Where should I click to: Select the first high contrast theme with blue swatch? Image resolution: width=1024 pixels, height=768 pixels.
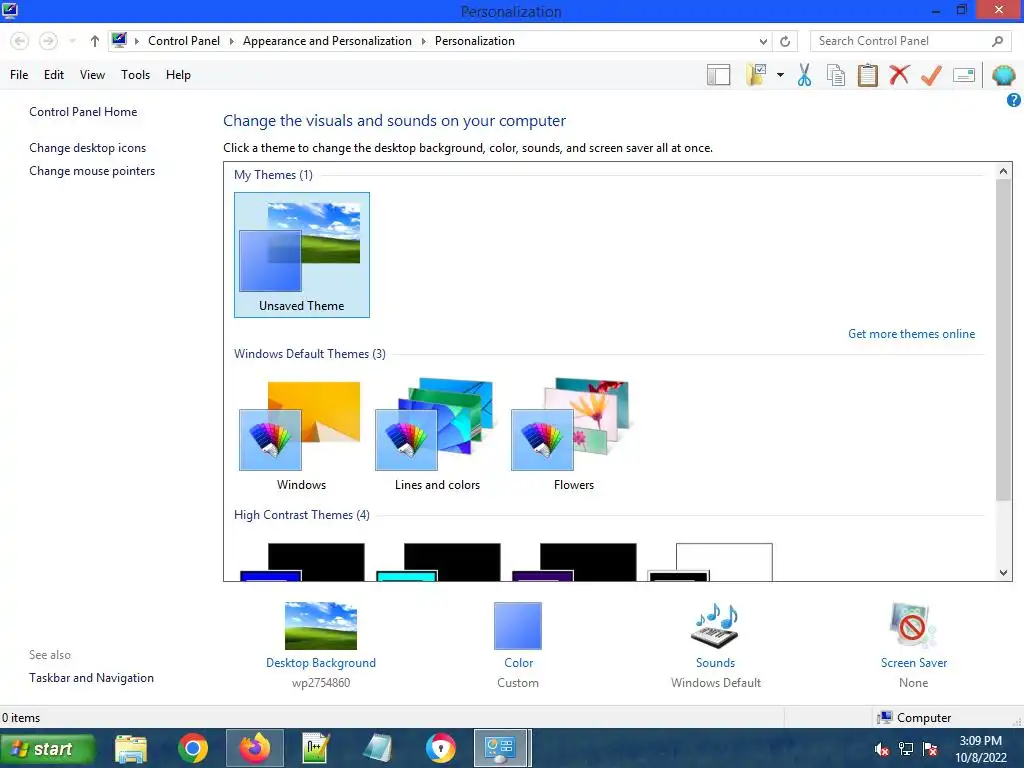point(302,562)
